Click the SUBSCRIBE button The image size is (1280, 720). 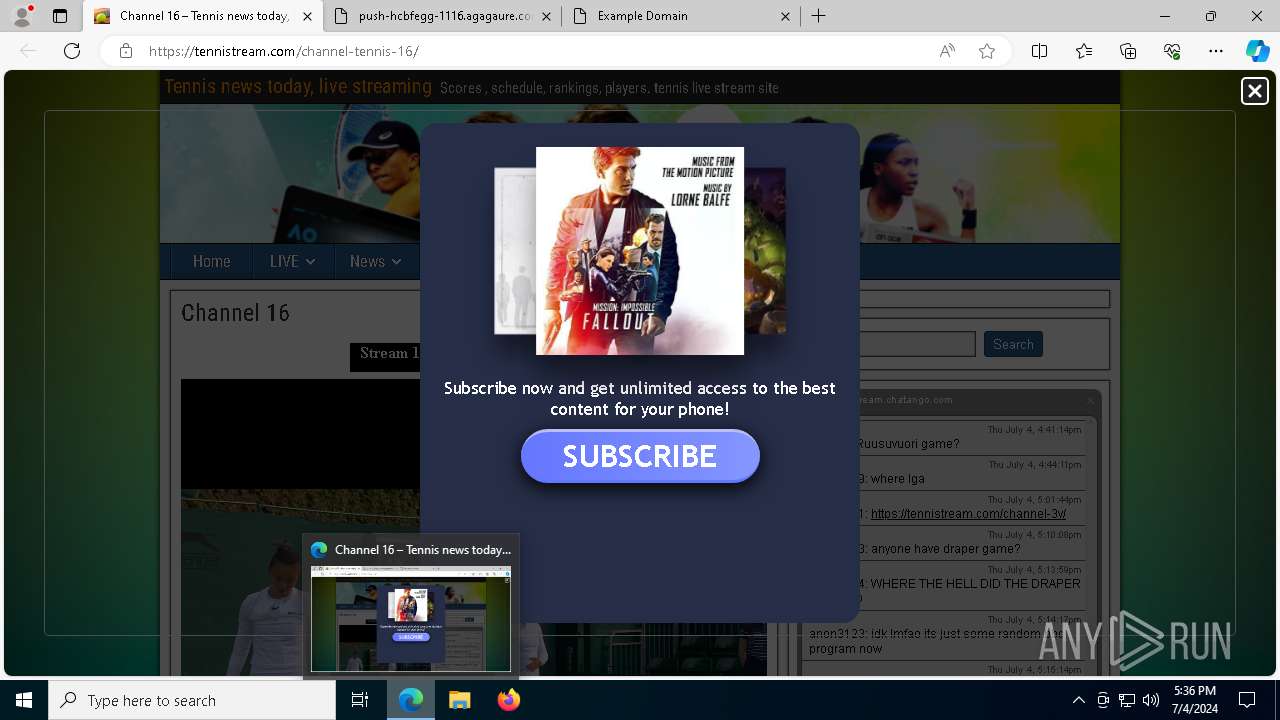pos(640,456)
